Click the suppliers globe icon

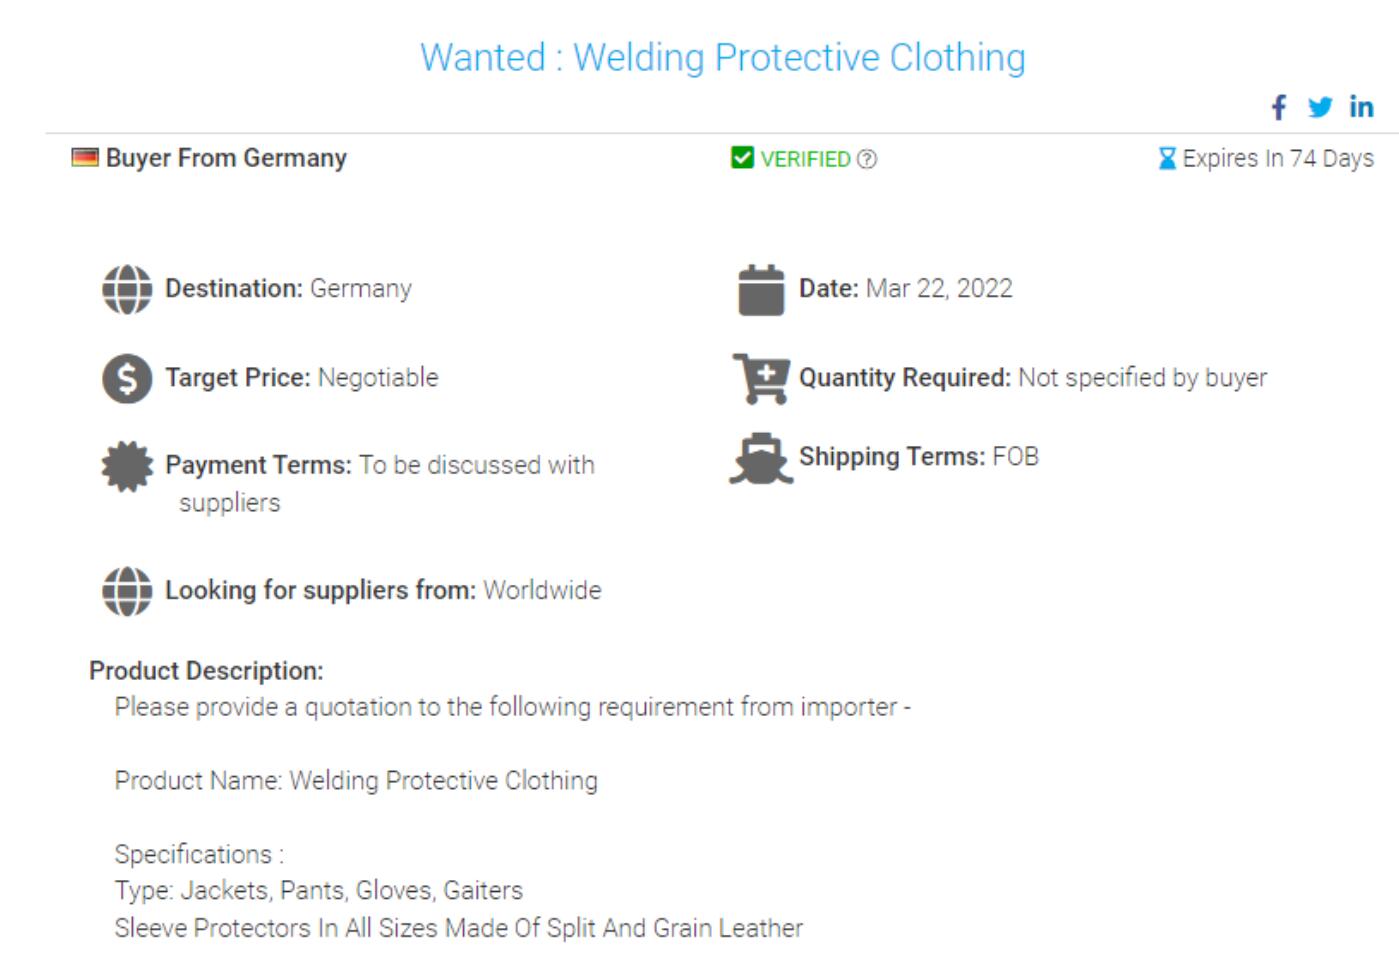click(127, 591)
